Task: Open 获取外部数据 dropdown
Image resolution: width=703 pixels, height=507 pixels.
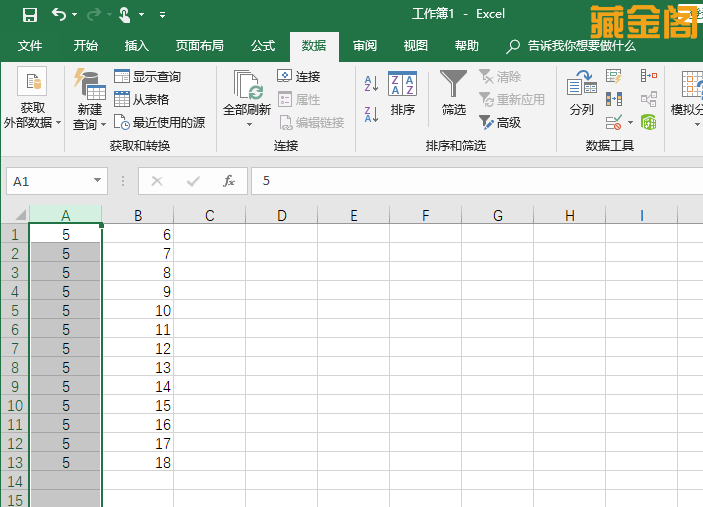Action: [x=32, y=98]
